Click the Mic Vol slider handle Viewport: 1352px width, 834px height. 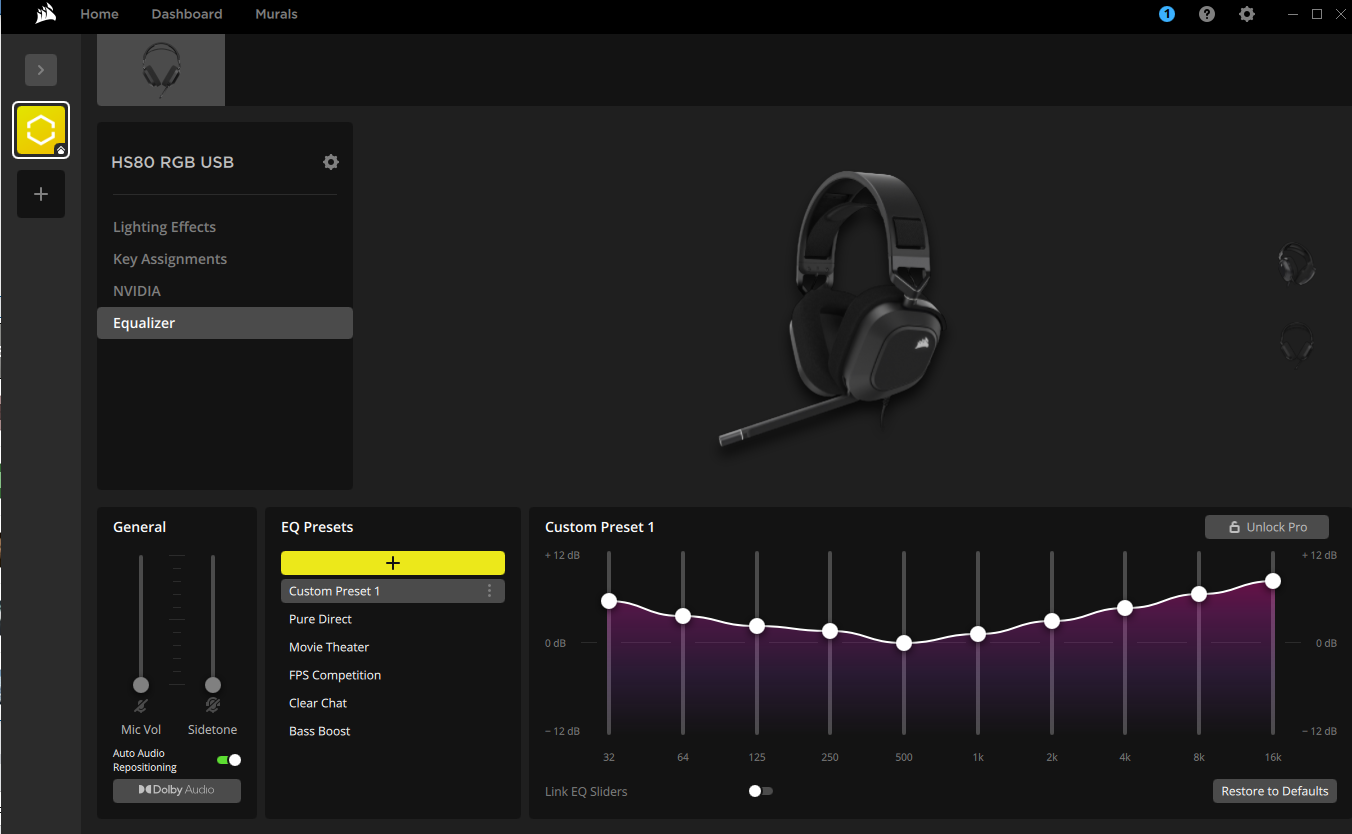pos(141,685)
